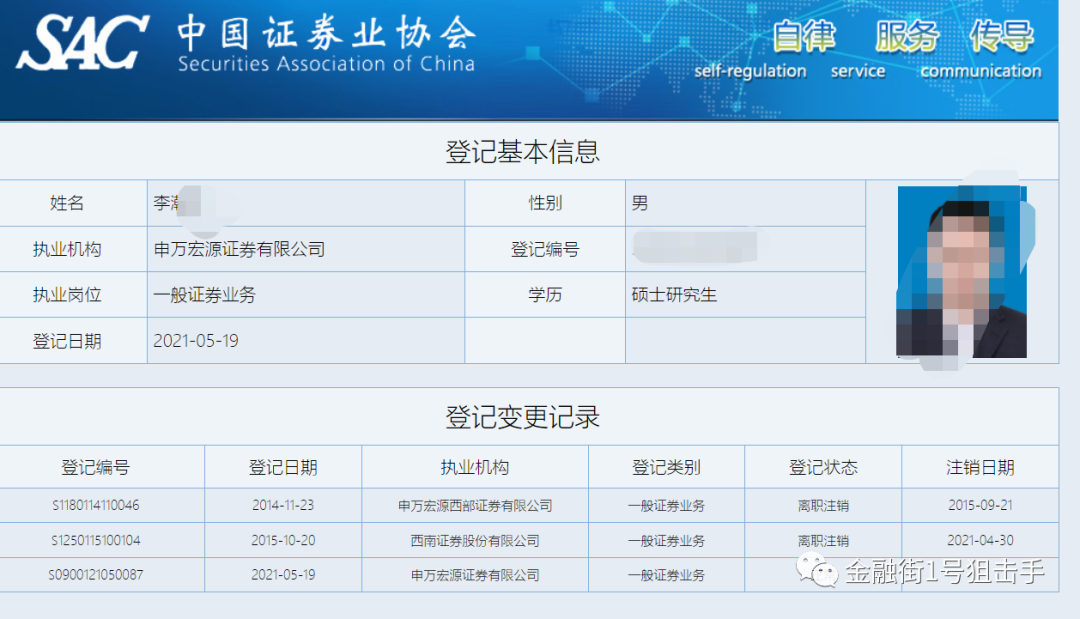Viewport: 1080px width, 619px height.
Task: Click 一般证券业务 in the S1180114110046 row
Action: coord(666,505)
